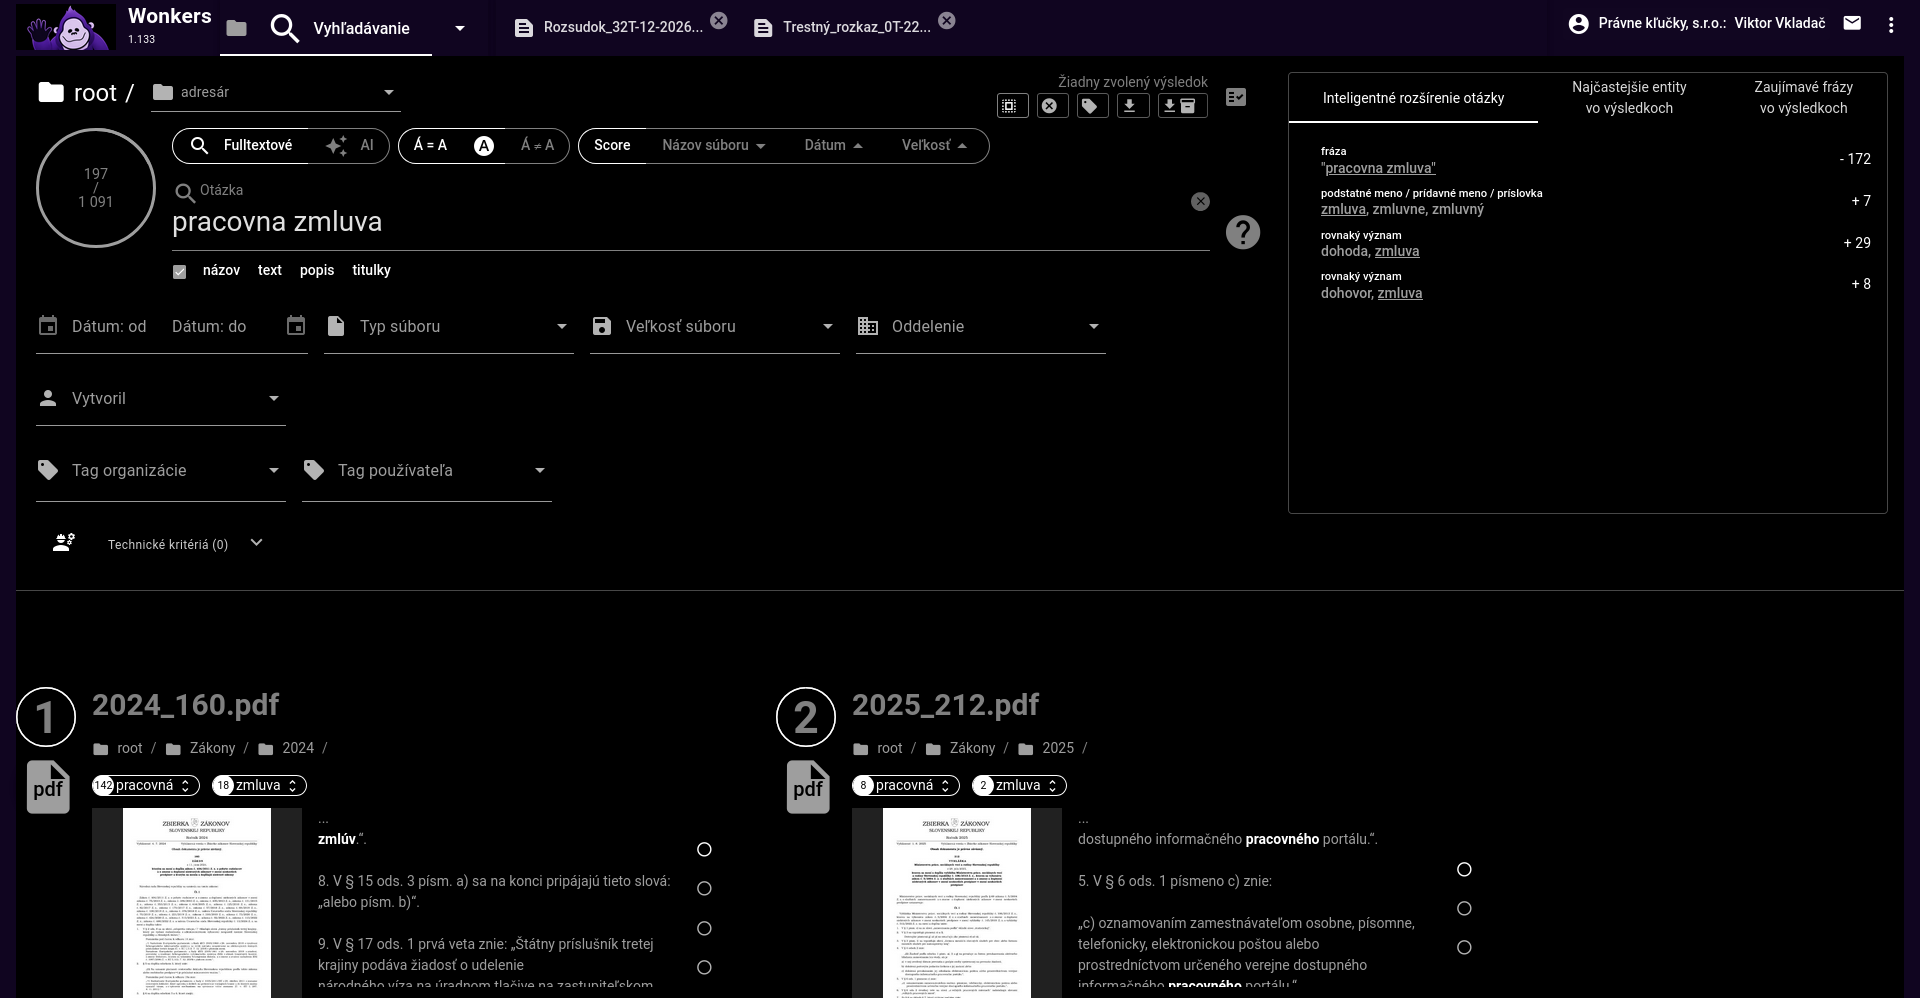
Task: Sort results by Názov súboru
Action: tap(713, 146)
